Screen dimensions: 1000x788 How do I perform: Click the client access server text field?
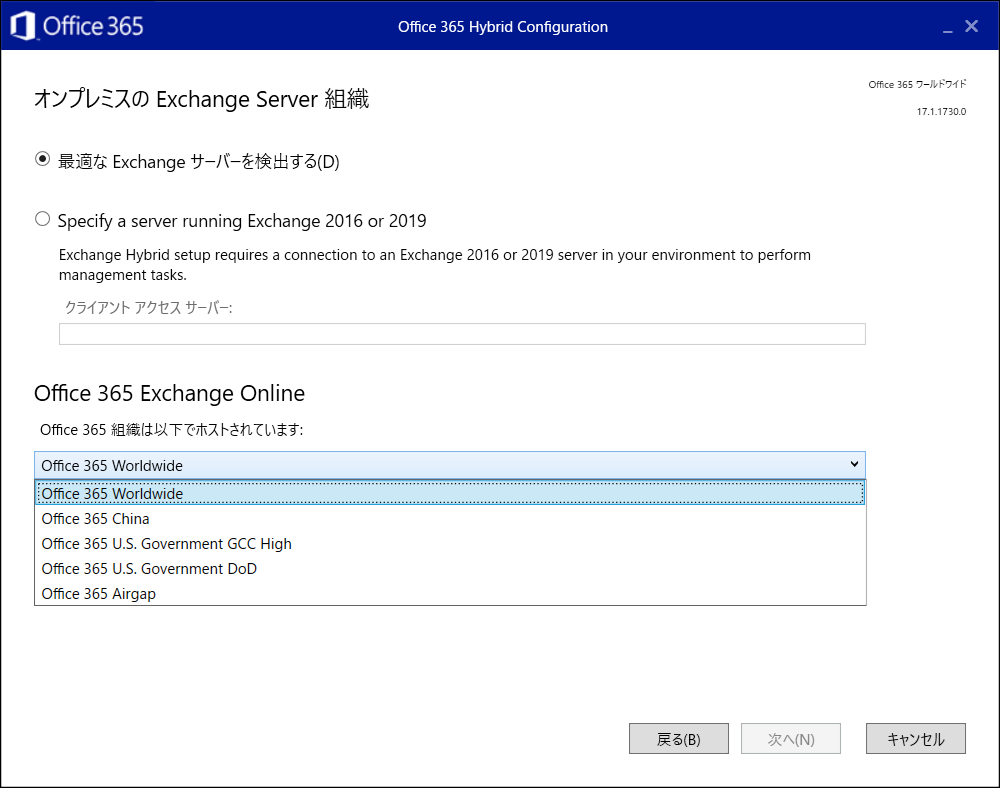[462, 334]
